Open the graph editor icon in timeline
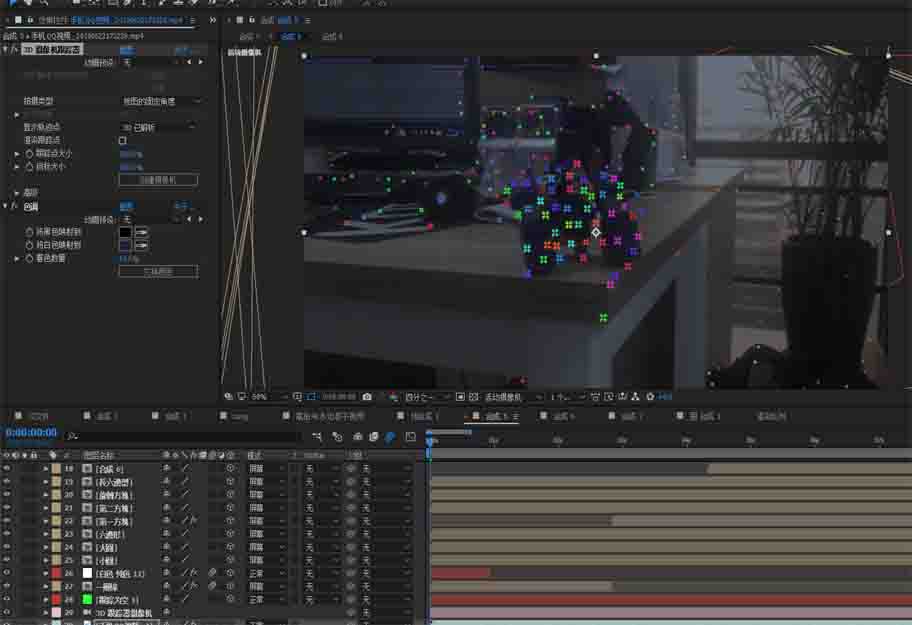The height and width of the screenshot is (625, 912). 410,437
